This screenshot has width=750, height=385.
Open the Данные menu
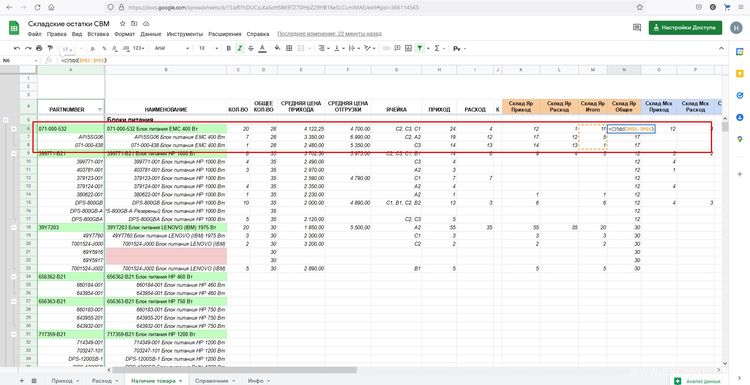point(151,34)
